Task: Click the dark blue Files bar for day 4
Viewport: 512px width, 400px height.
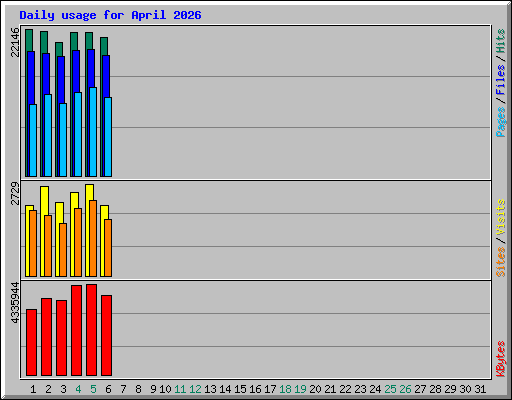Action: [x=76, y=71]
